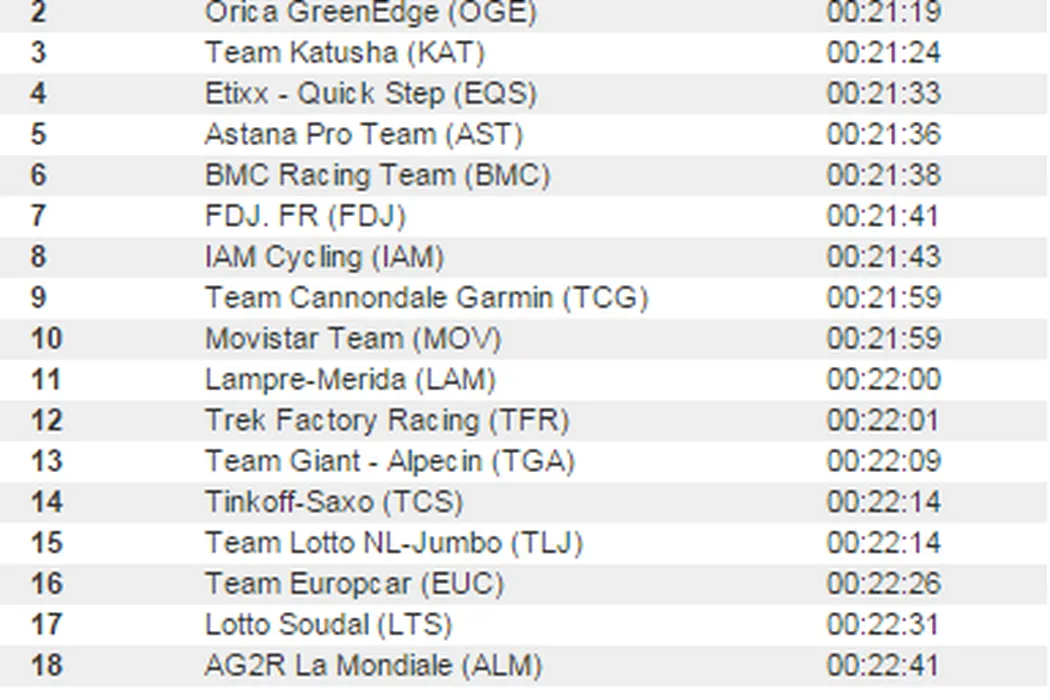Screen dimensions: 1050x700
Task: Select the Etixx - Quick Step (EQS) entry
Action: [x=370, y=93]
